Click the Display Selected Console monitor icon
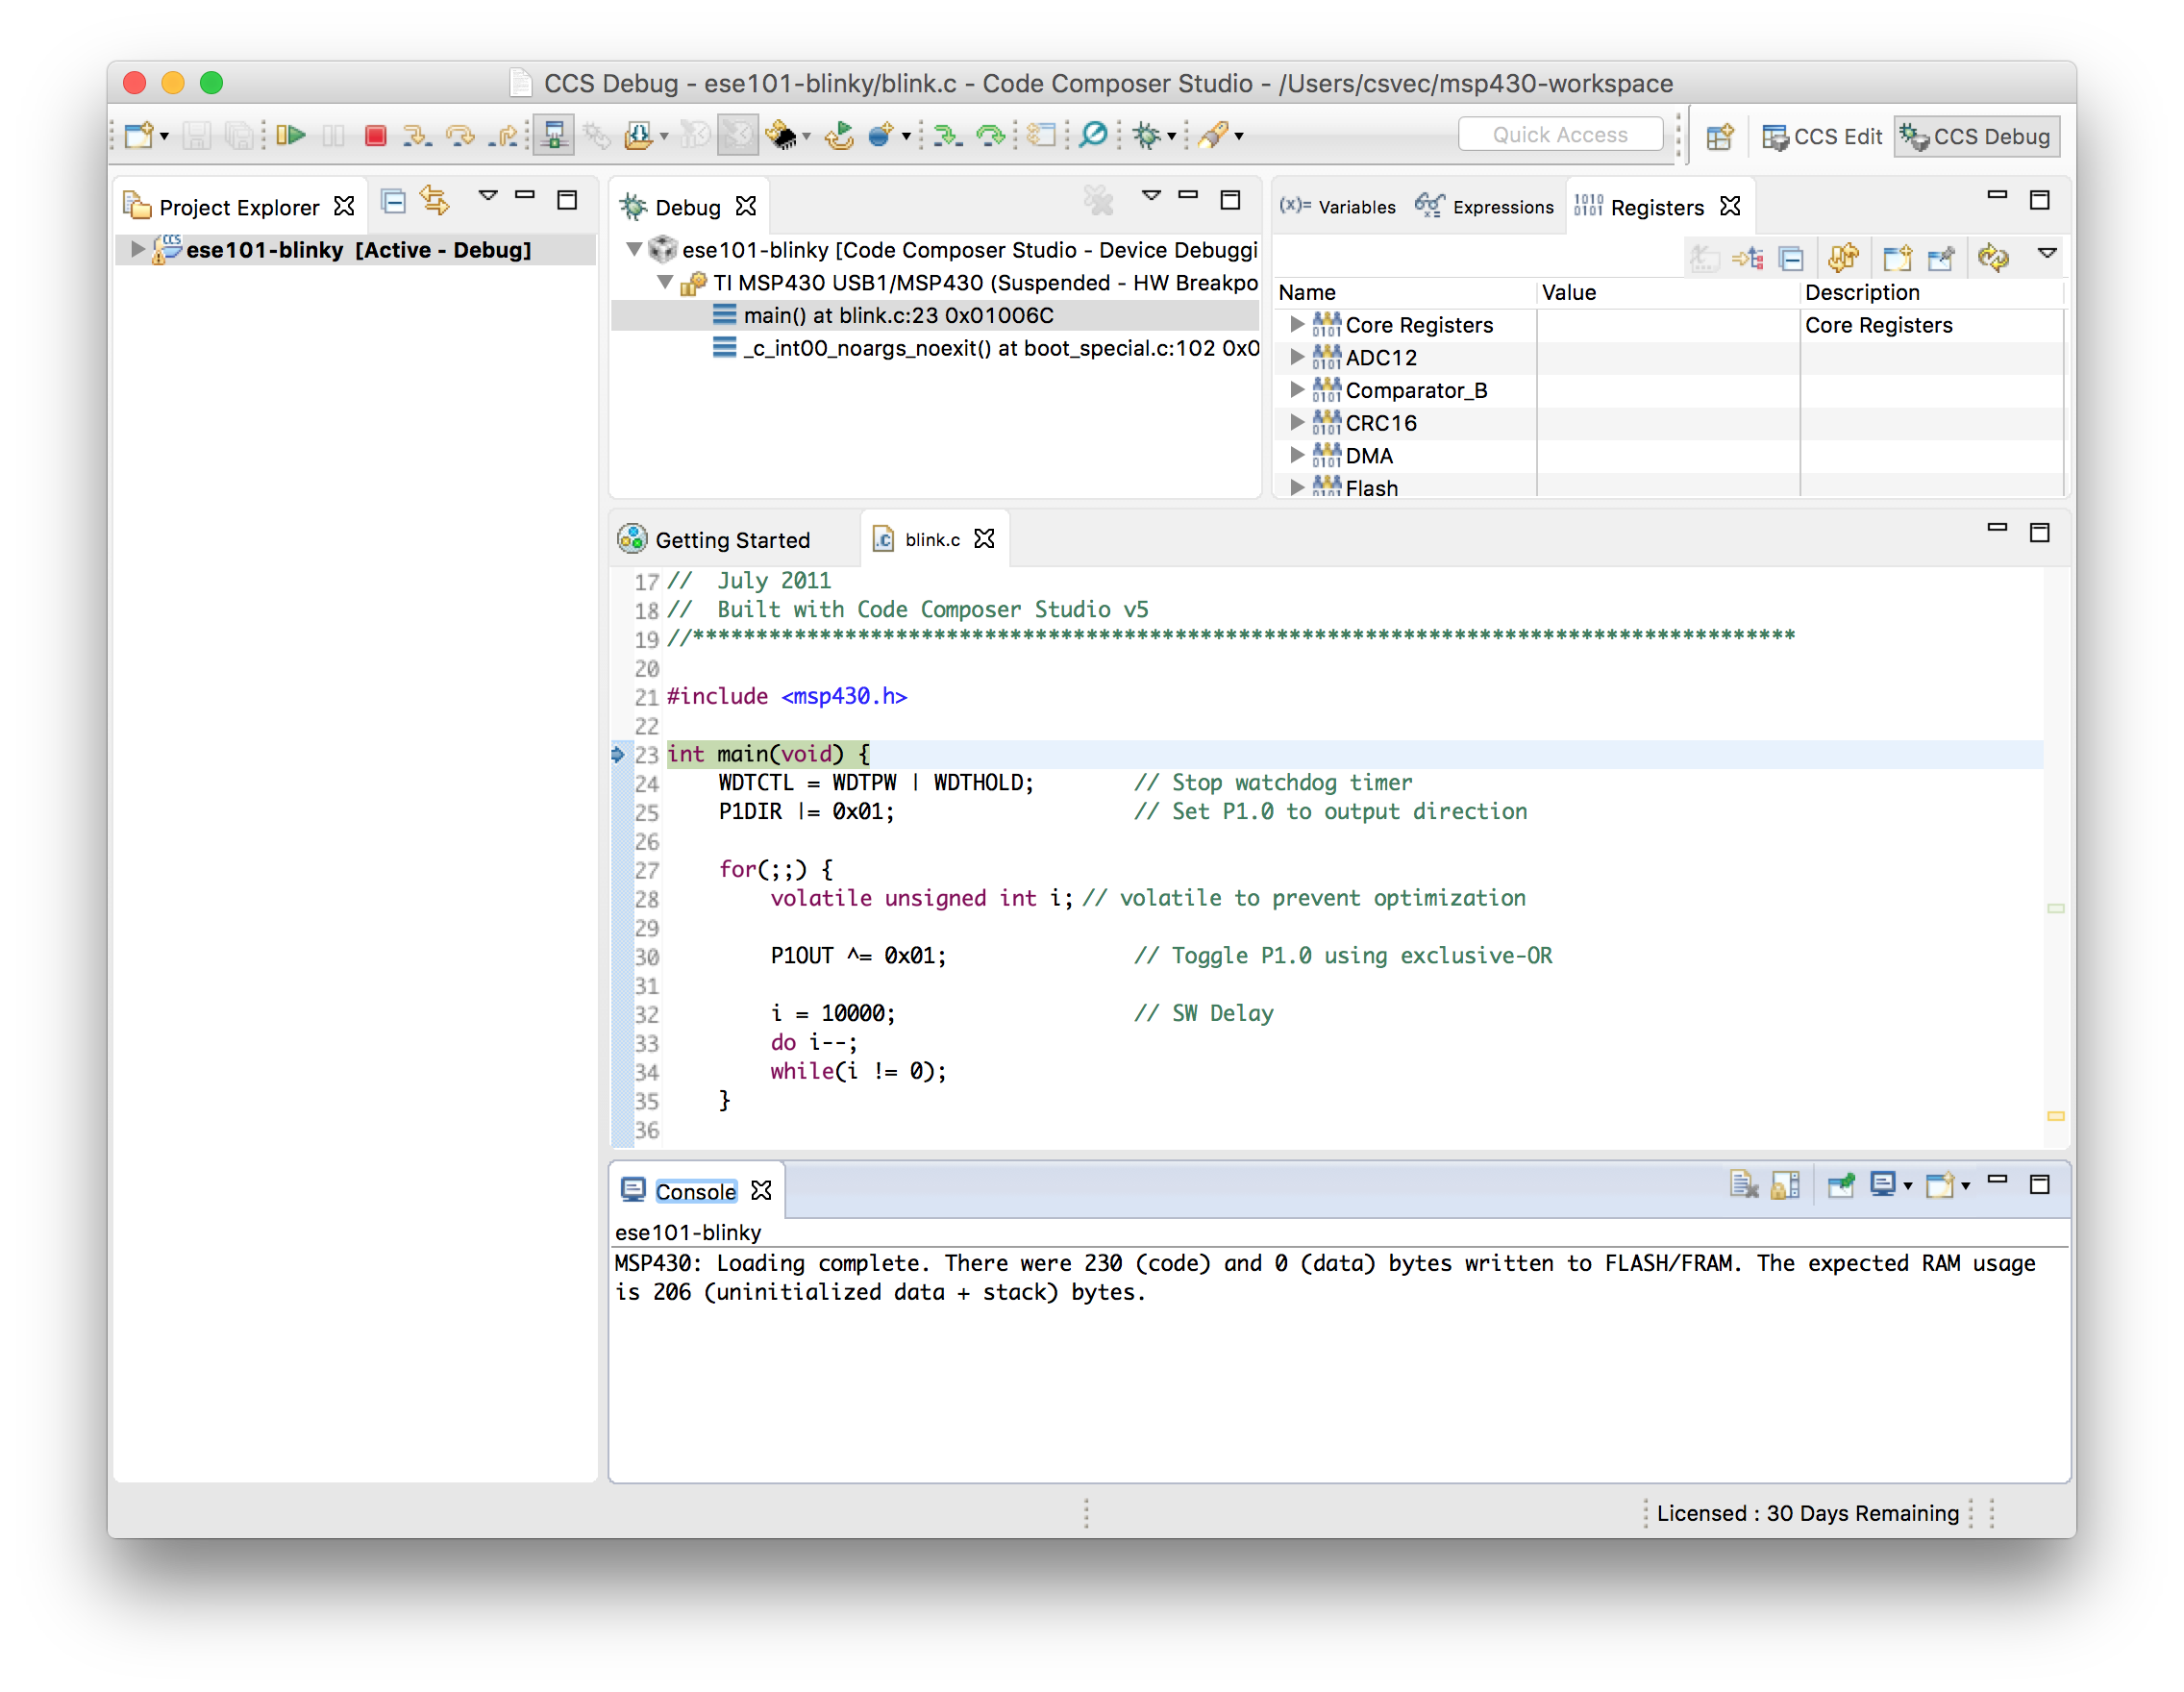 [1882, 1185]
